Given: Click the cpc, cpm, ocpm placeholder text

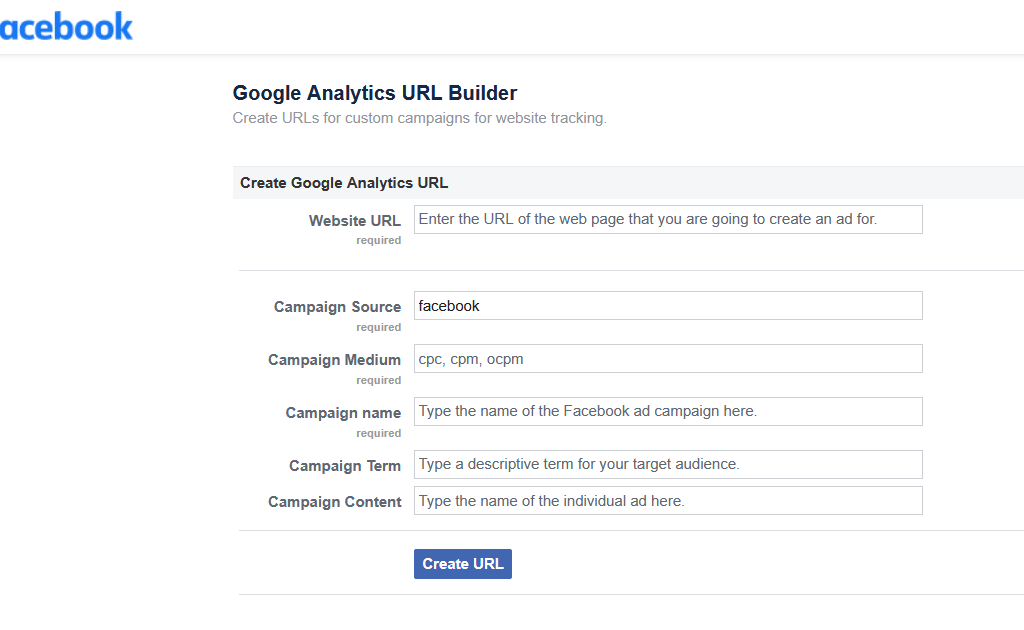Looking at the screenshot, I should 470,358.
